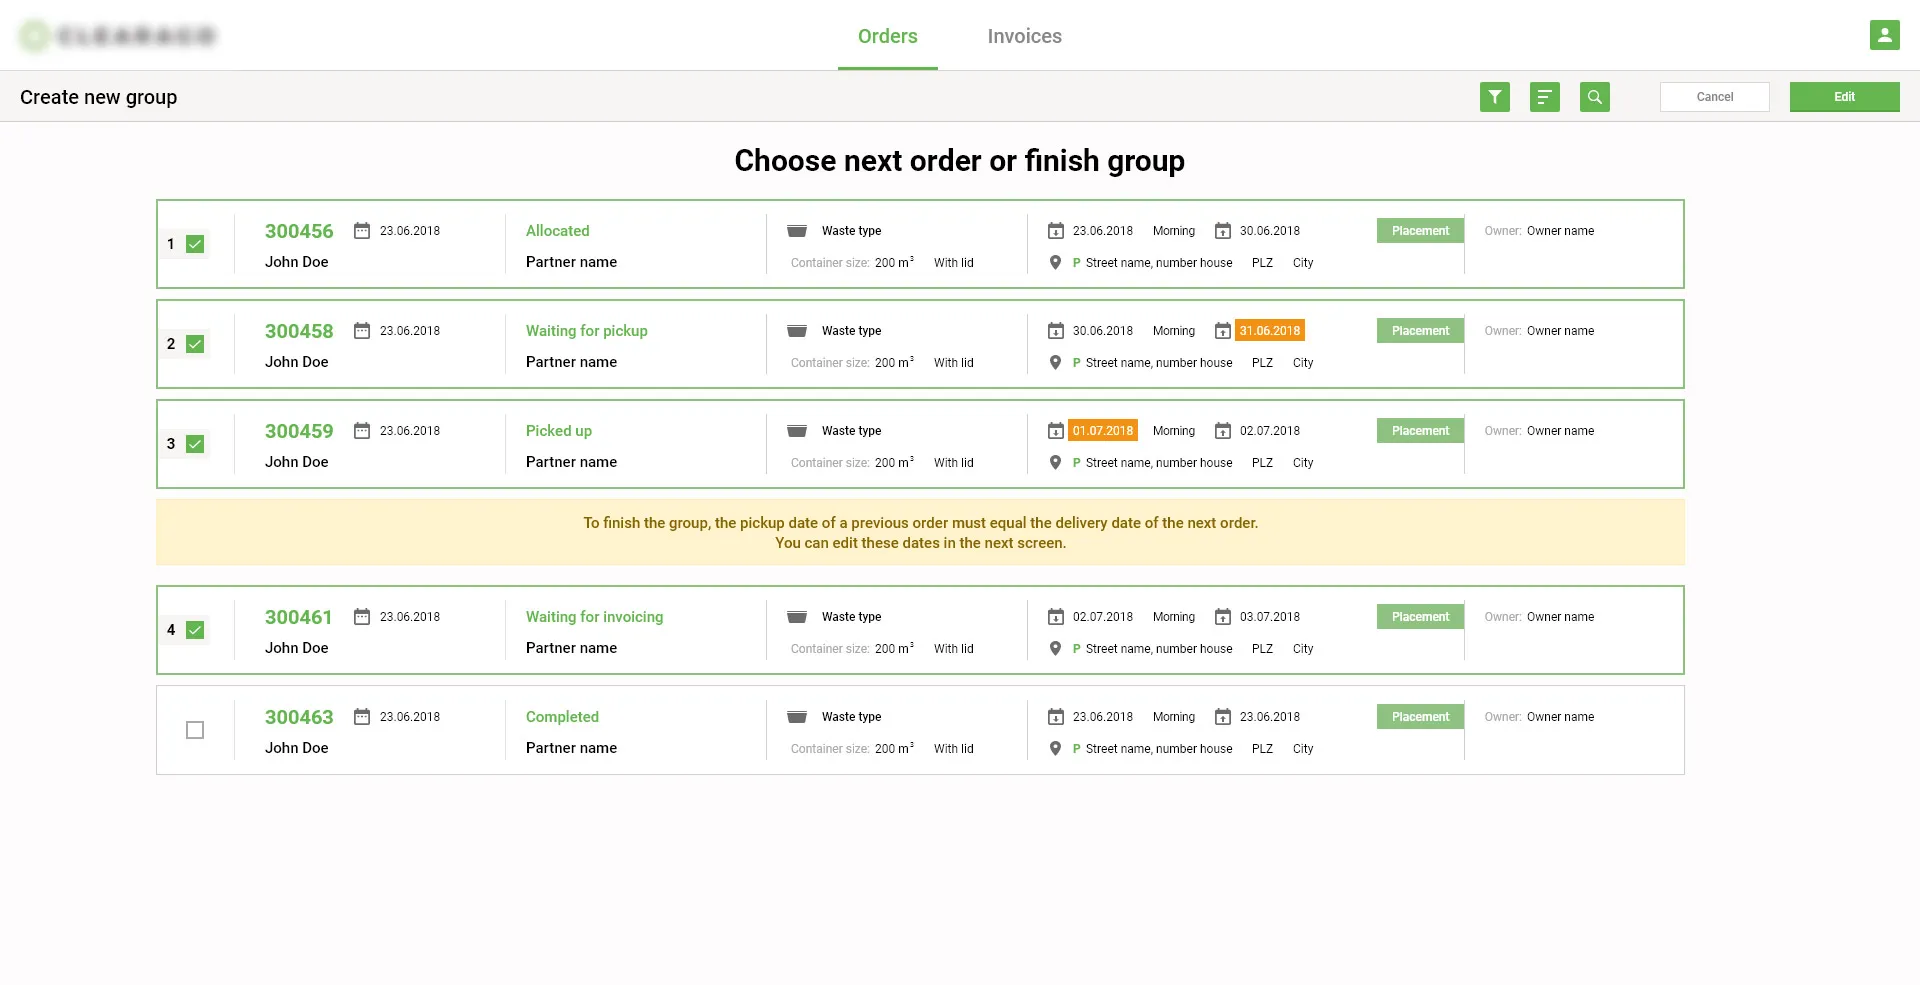Click pickup calendar icon next to 03.07.2018

(1222, 617)
